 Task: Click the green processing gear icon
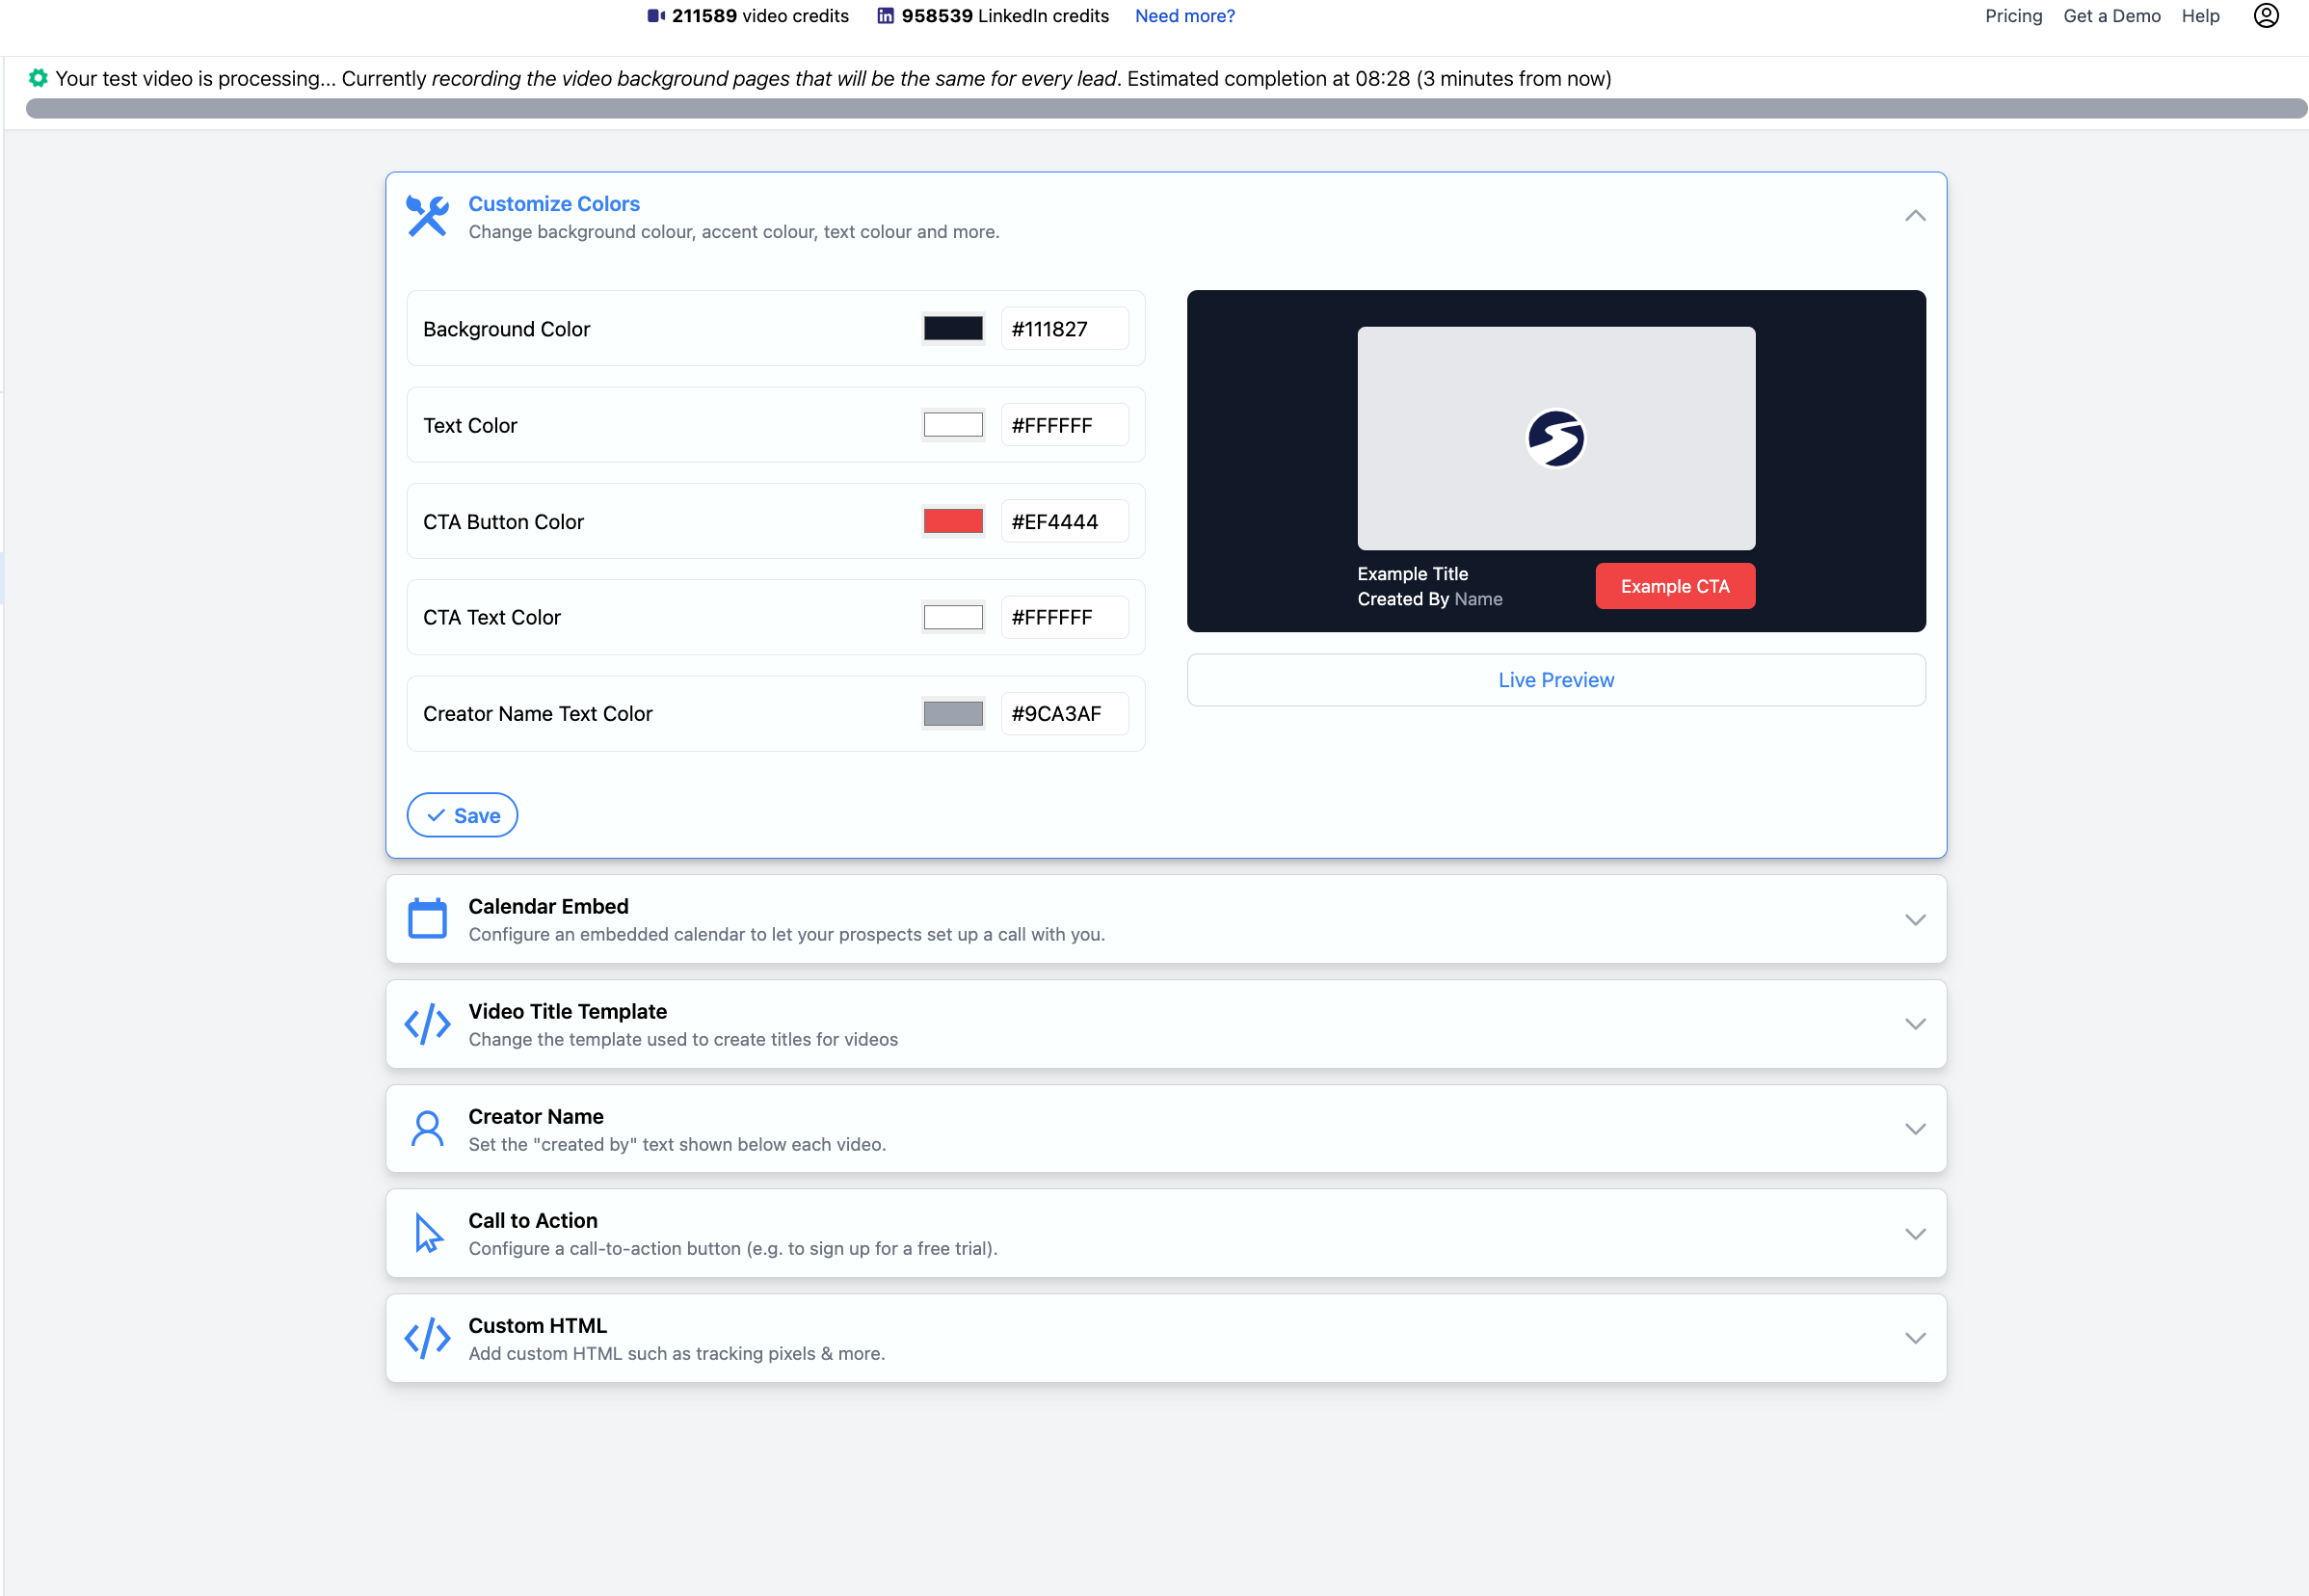(38, 78)
